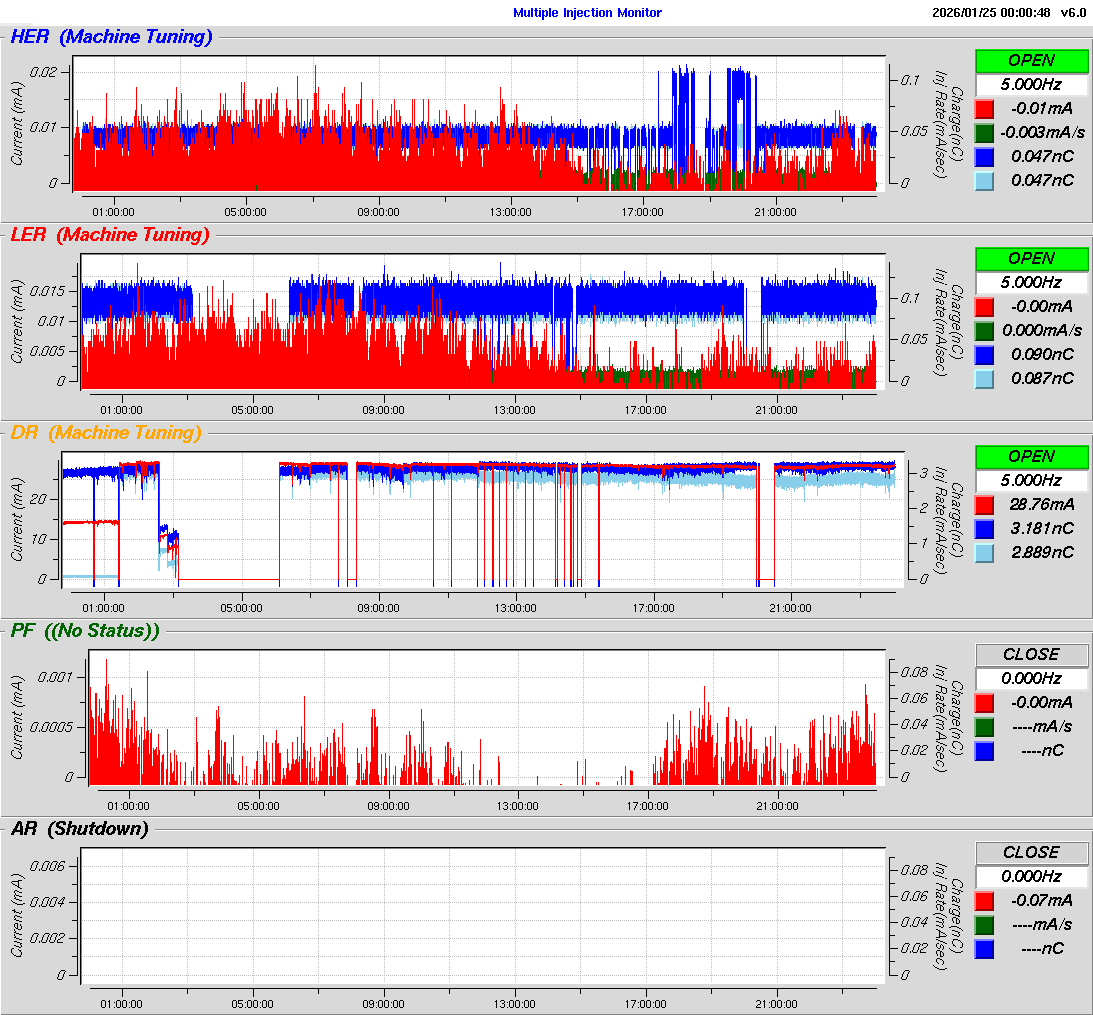Click the PF dark green legend swatch
The image size is (1093, 1015).
[x=984, y=726]
